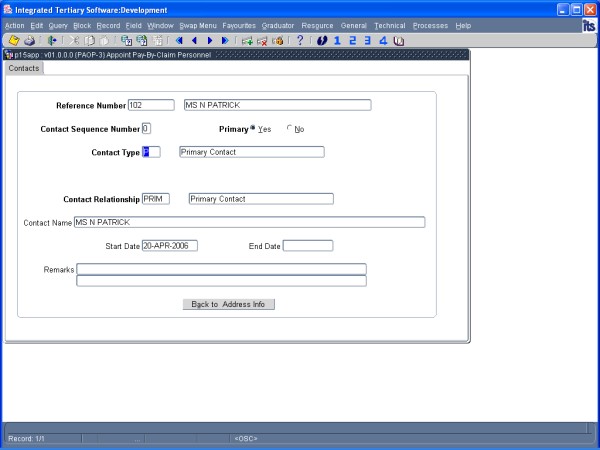Image resolution: width=600 pixels, height=450 pixels.
Task: Switch to the Contacts tab
Action: 24,68
